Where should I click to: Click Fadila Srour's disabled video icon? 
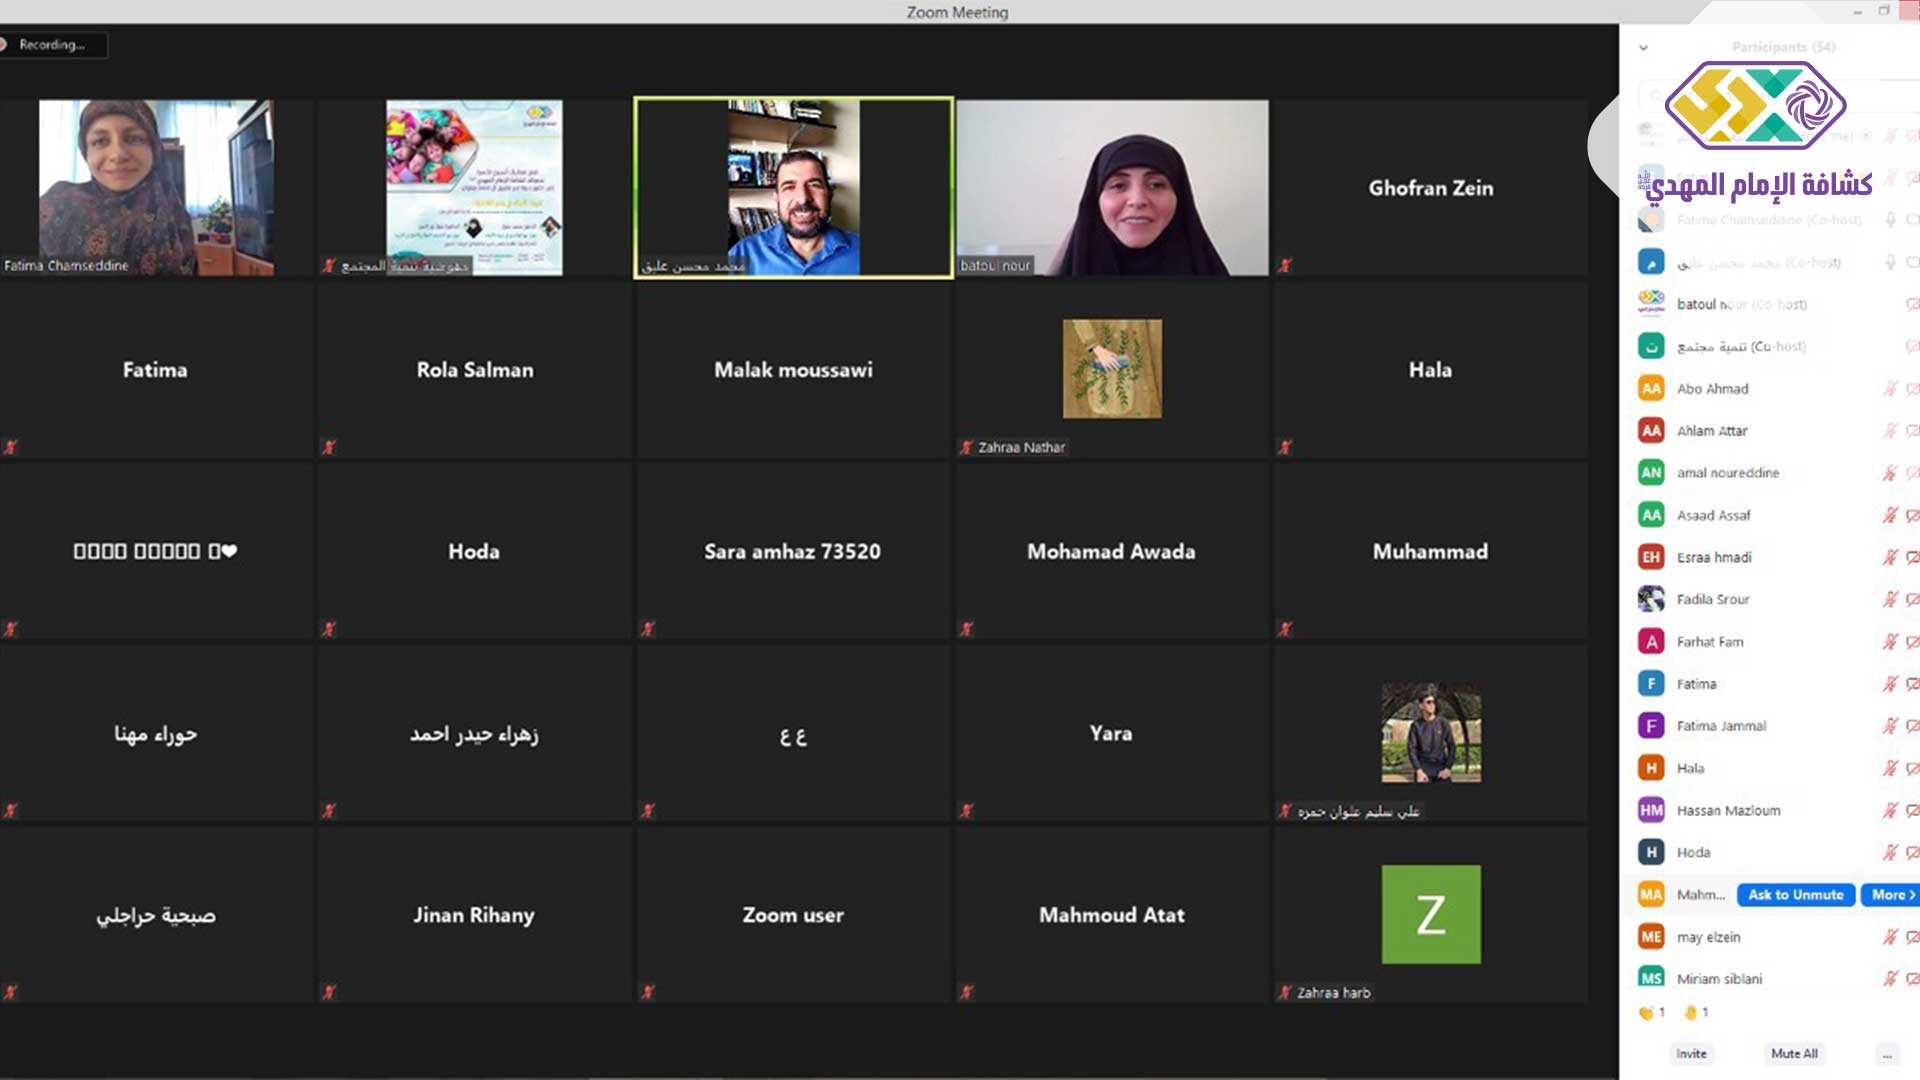1911,600
